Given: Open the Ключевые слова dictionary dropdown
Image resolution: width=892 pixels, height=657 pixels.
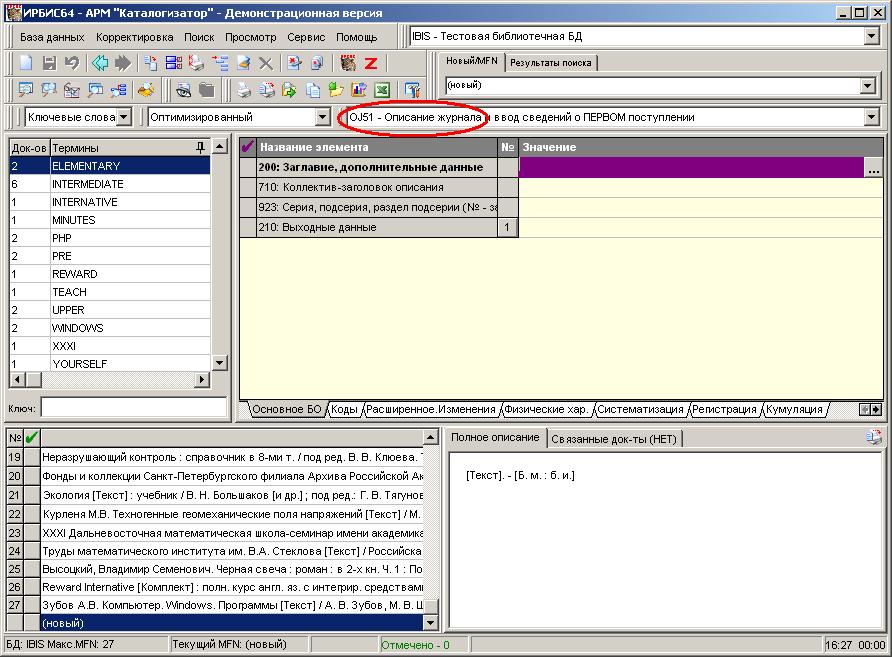Looking at the screenshot, I should pos(123,117).
